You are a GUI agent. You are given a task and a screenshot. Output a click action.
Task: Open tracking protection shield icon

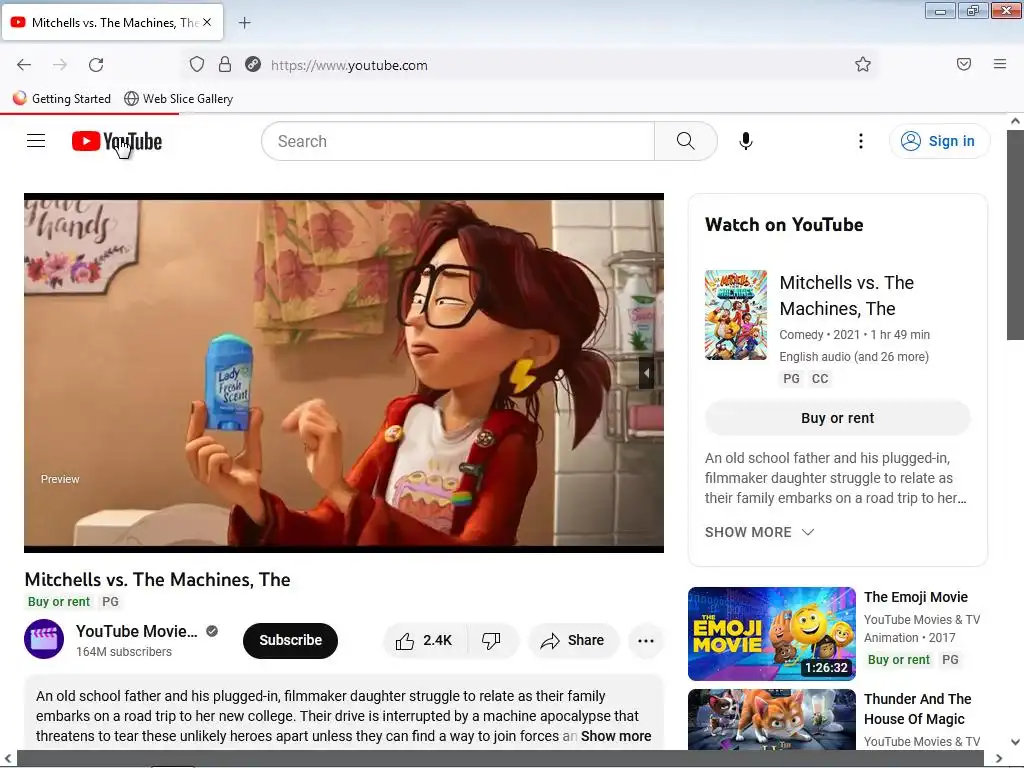(x=197, y=65)
